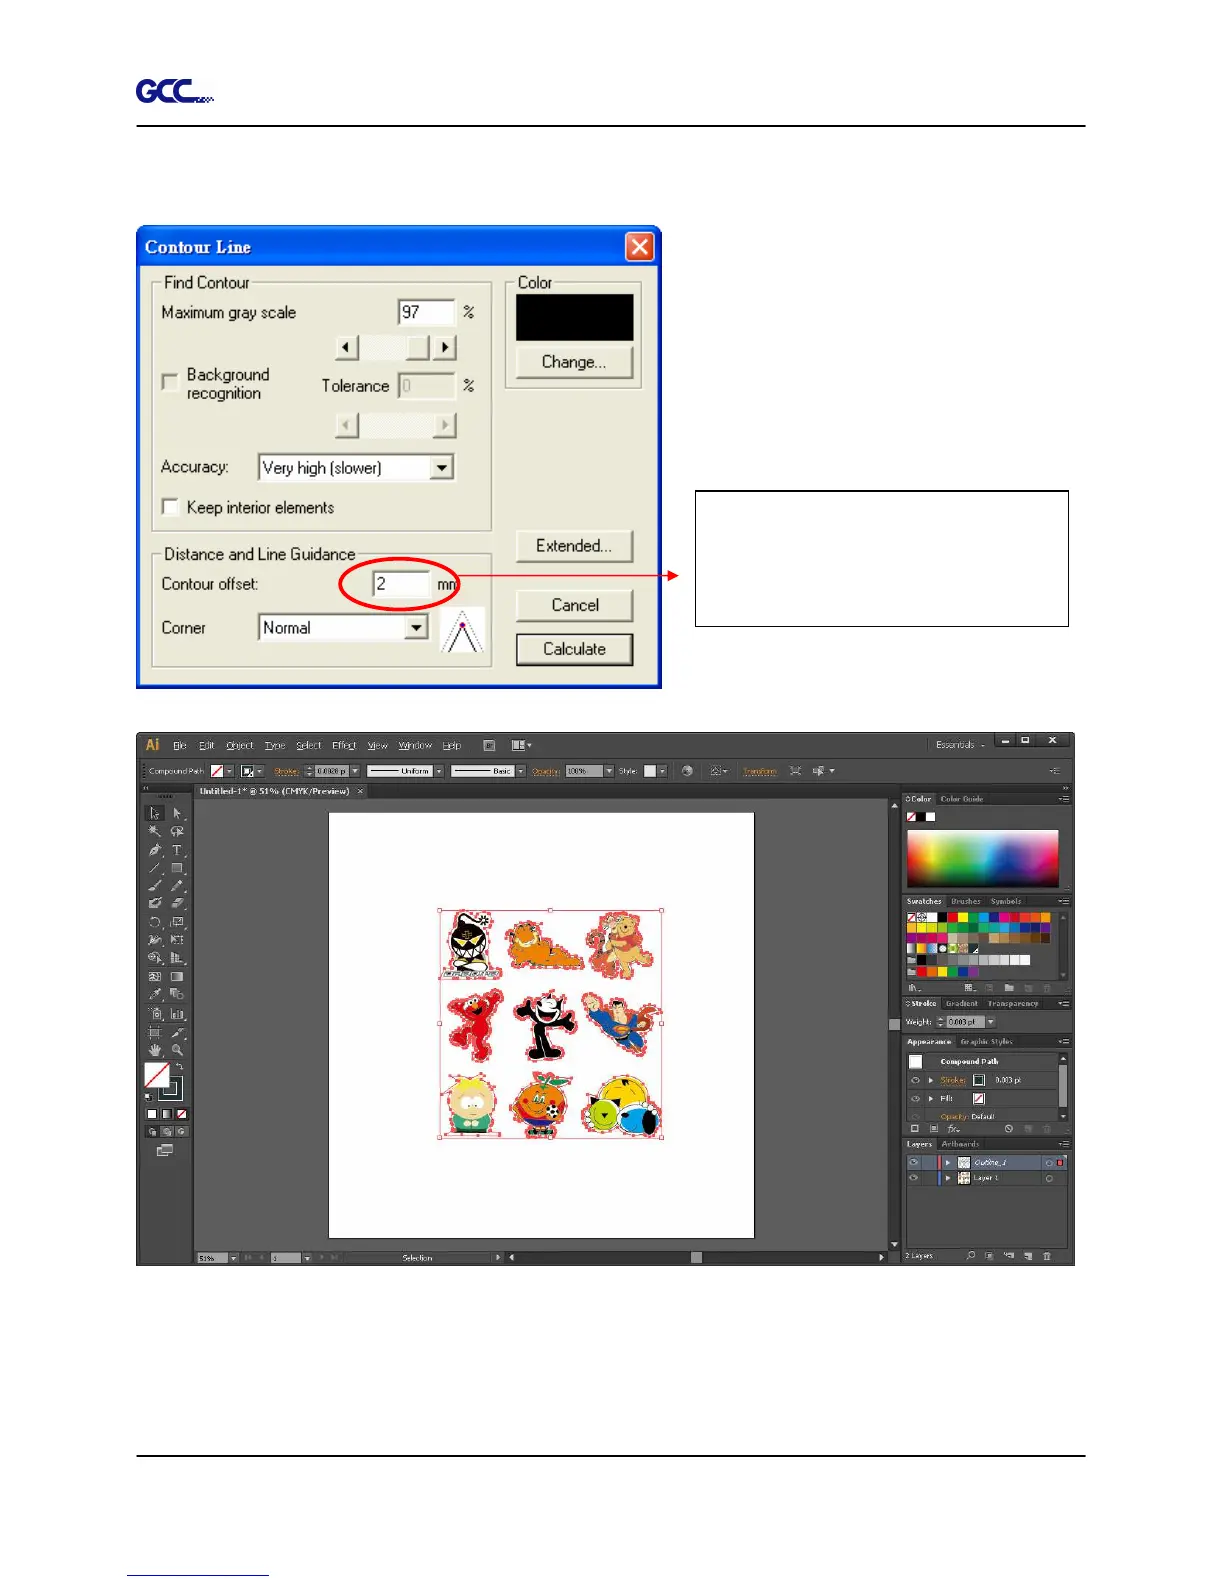Select the Column Graph tool
This screenshot has height=1584, width=1224.
tap(177, 1013)
